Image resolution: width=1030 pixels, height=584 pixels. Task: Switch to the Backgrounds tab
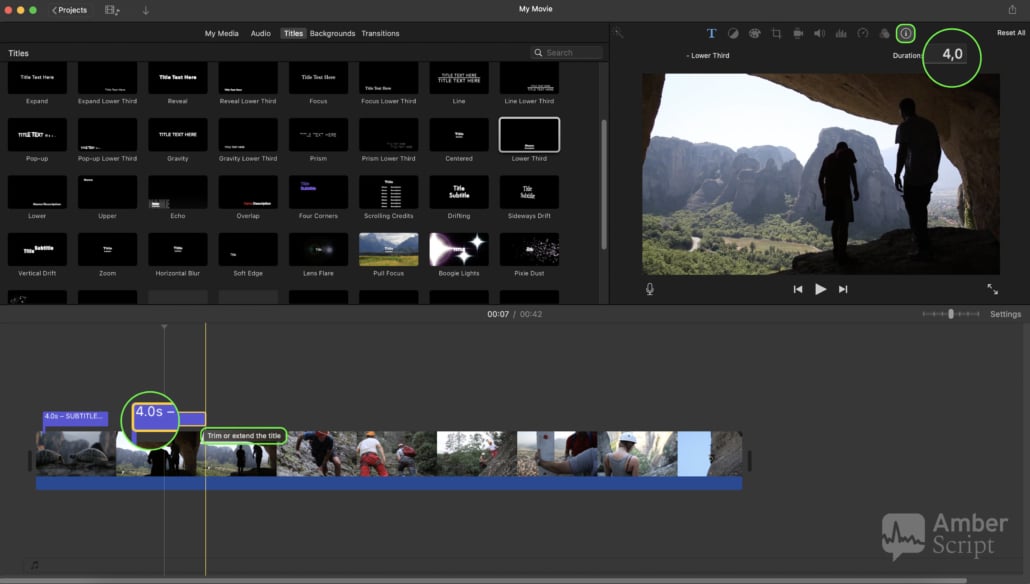coord(332,33)
